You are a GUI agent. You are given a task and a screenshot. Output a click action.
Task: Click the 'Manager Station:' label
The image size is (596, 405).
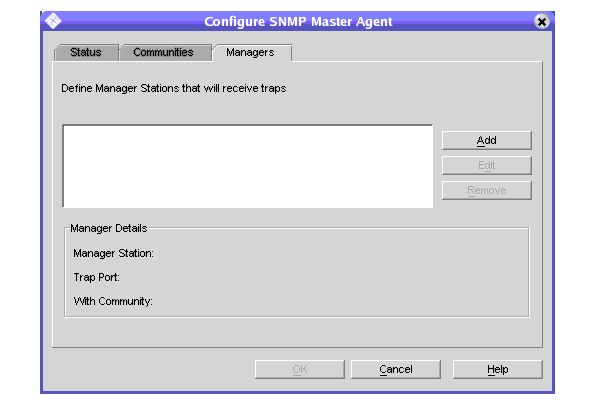coord(113,253)
